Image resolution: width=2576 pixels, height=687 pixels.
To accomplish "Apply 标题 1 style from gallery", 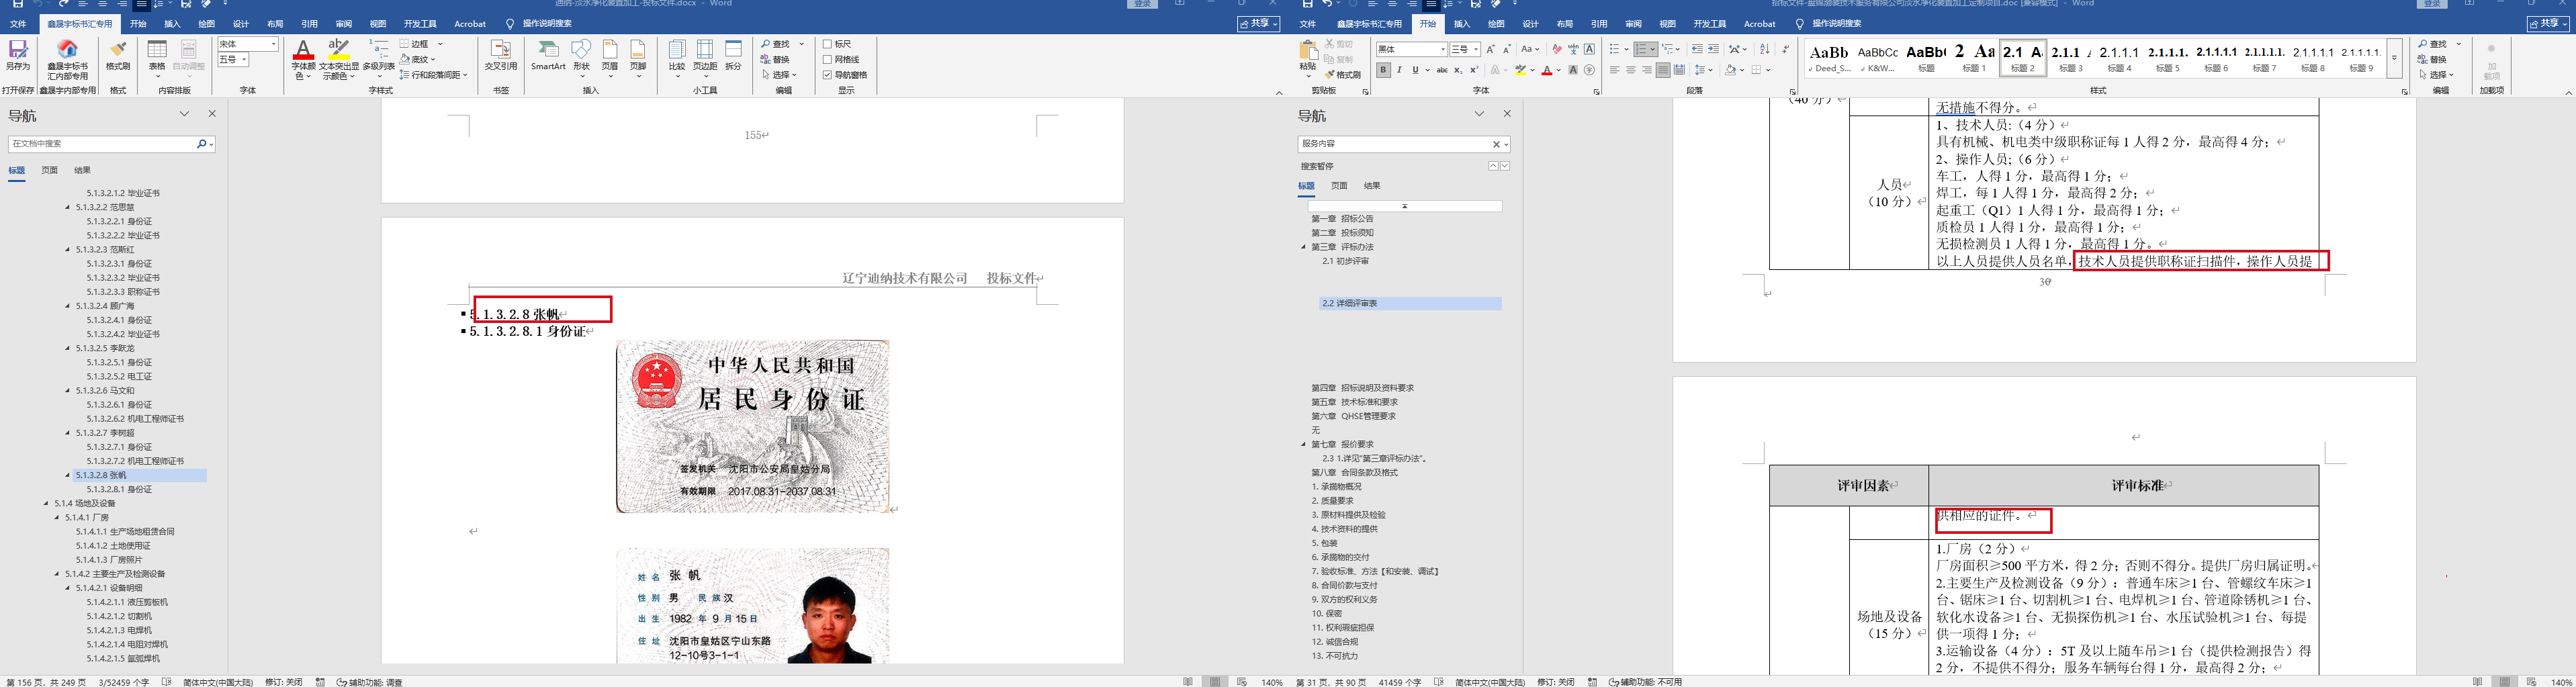I will pos(1974,59).
